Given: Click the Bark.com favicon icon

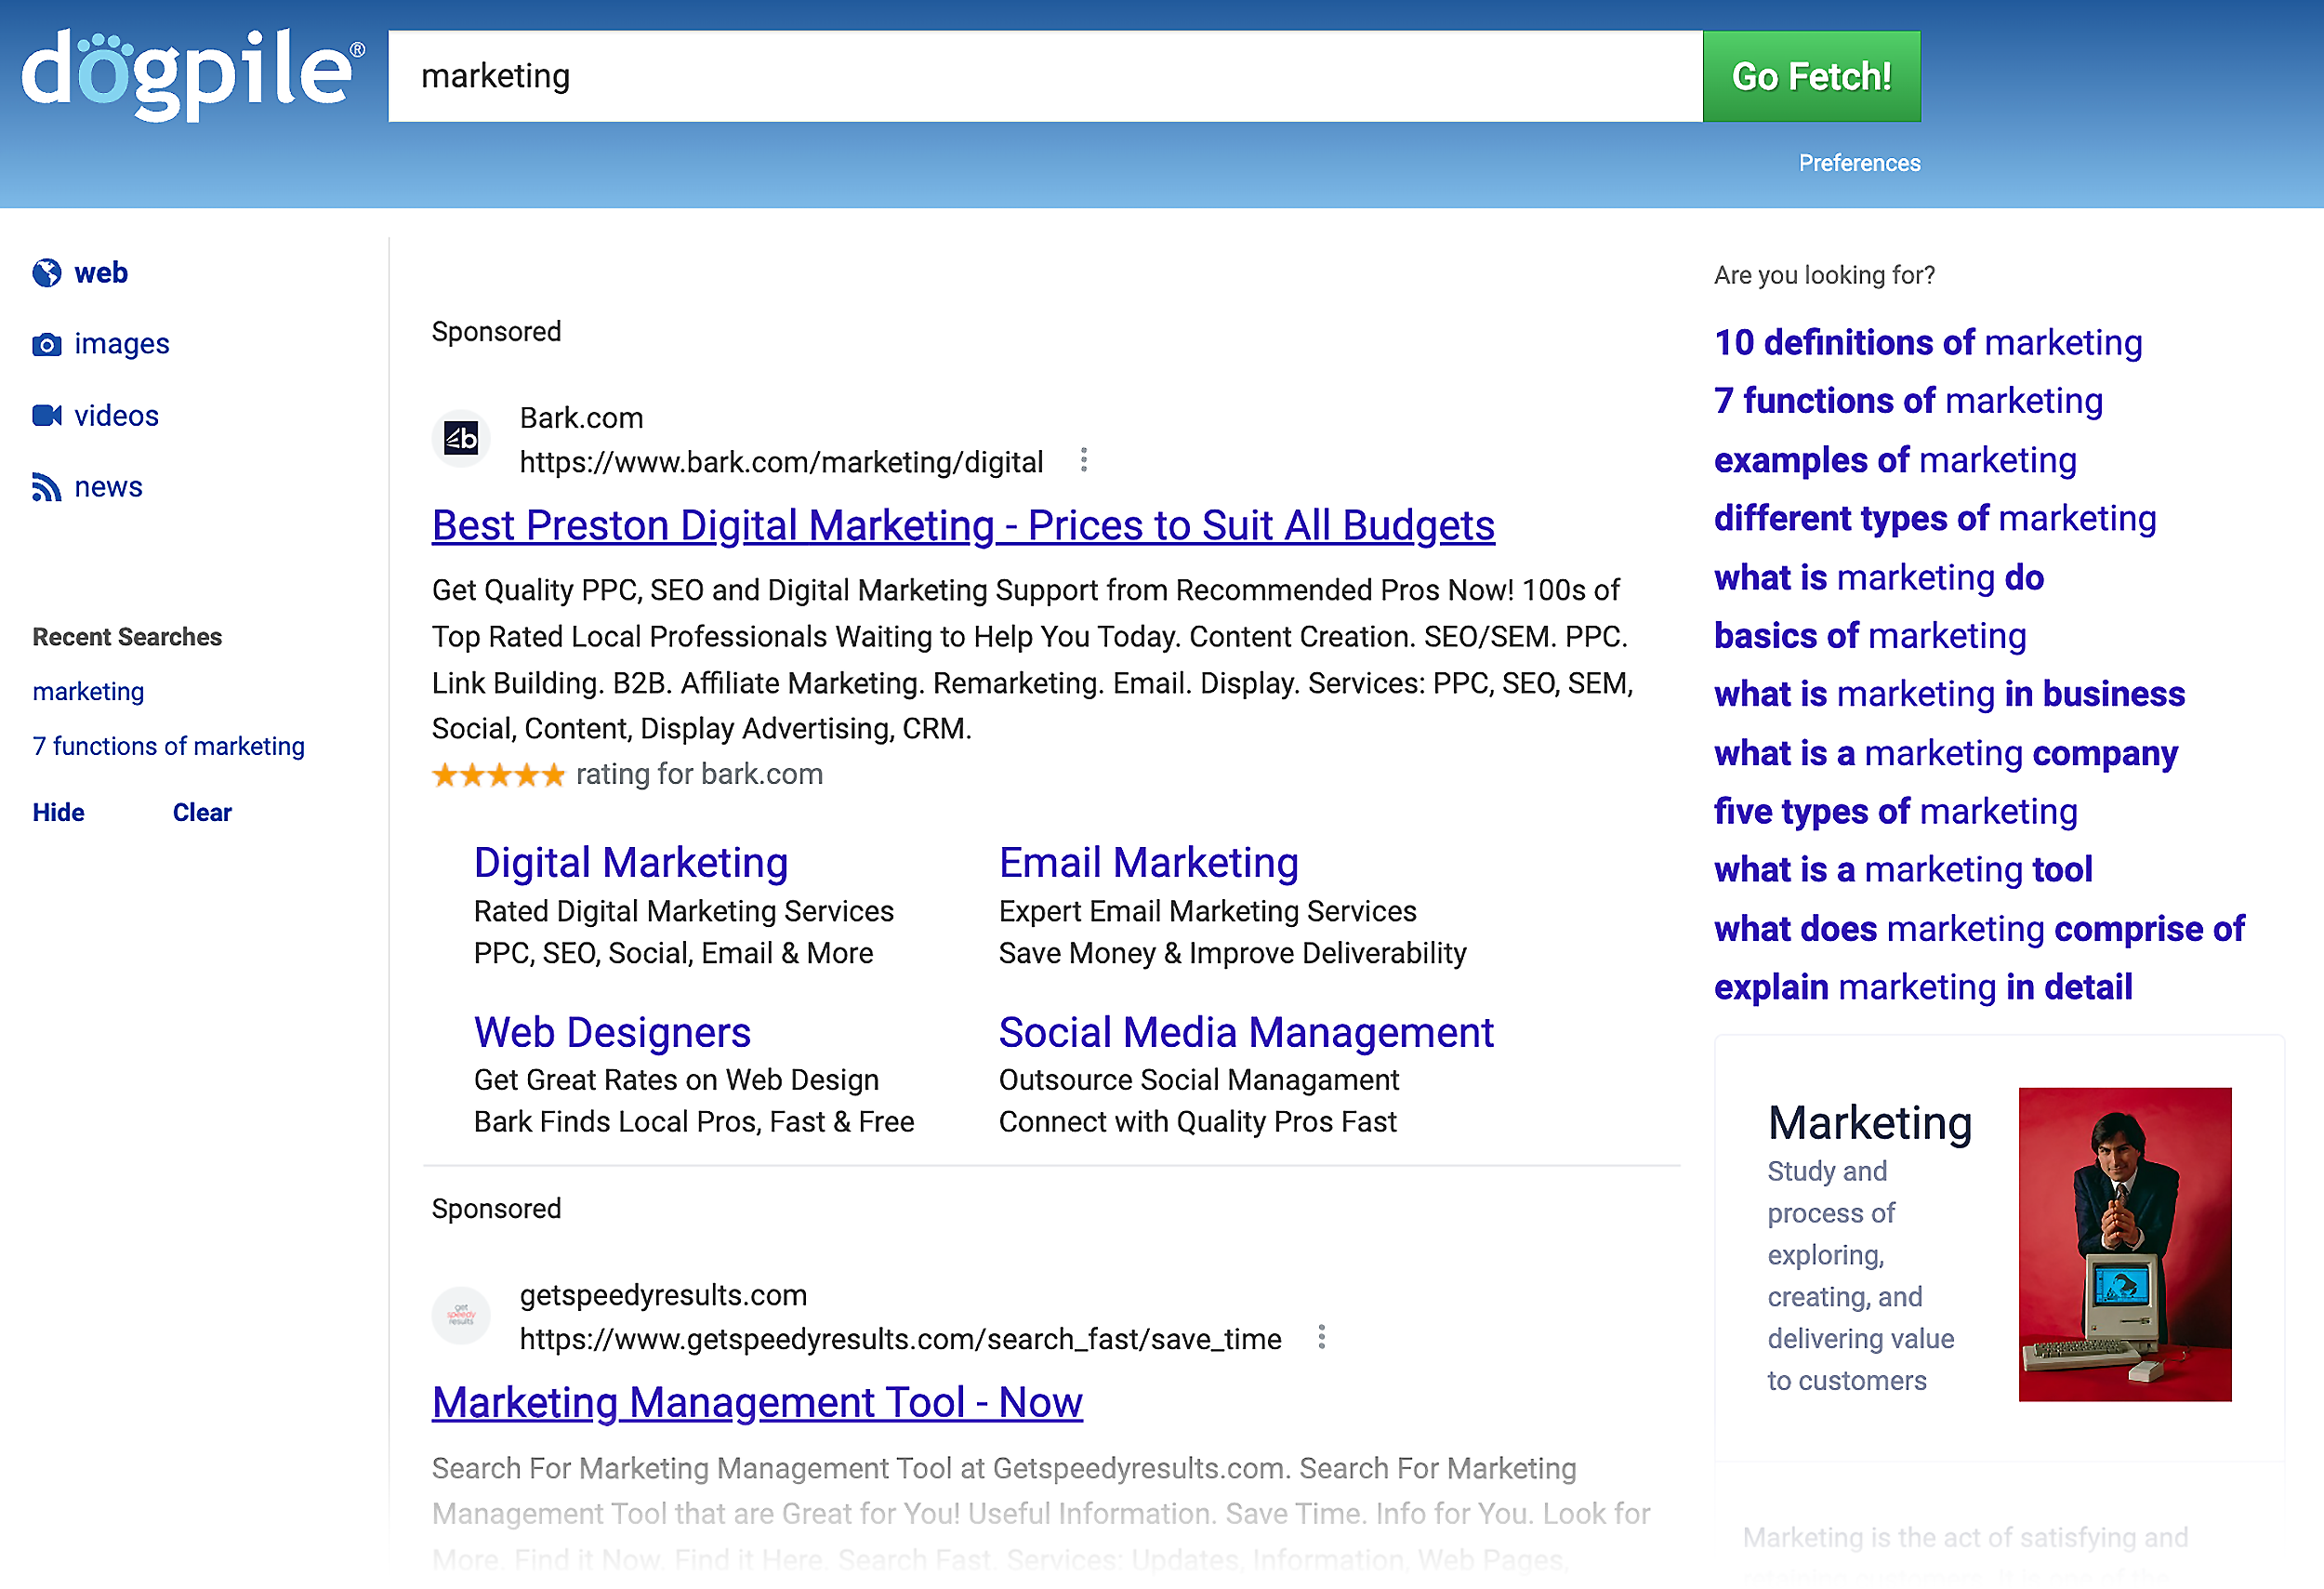Looking at the screenshot, I should (460, 439).
